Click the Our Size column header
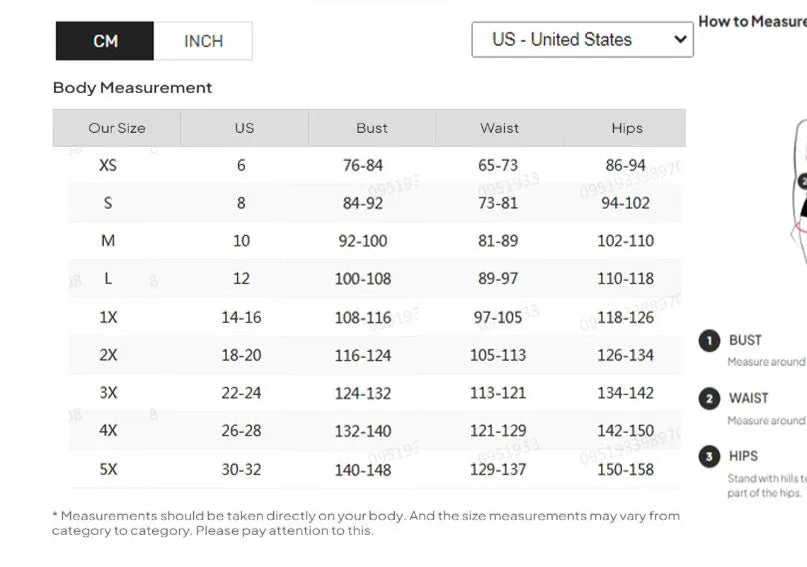The image size is (807, 567). coord(117,128)
